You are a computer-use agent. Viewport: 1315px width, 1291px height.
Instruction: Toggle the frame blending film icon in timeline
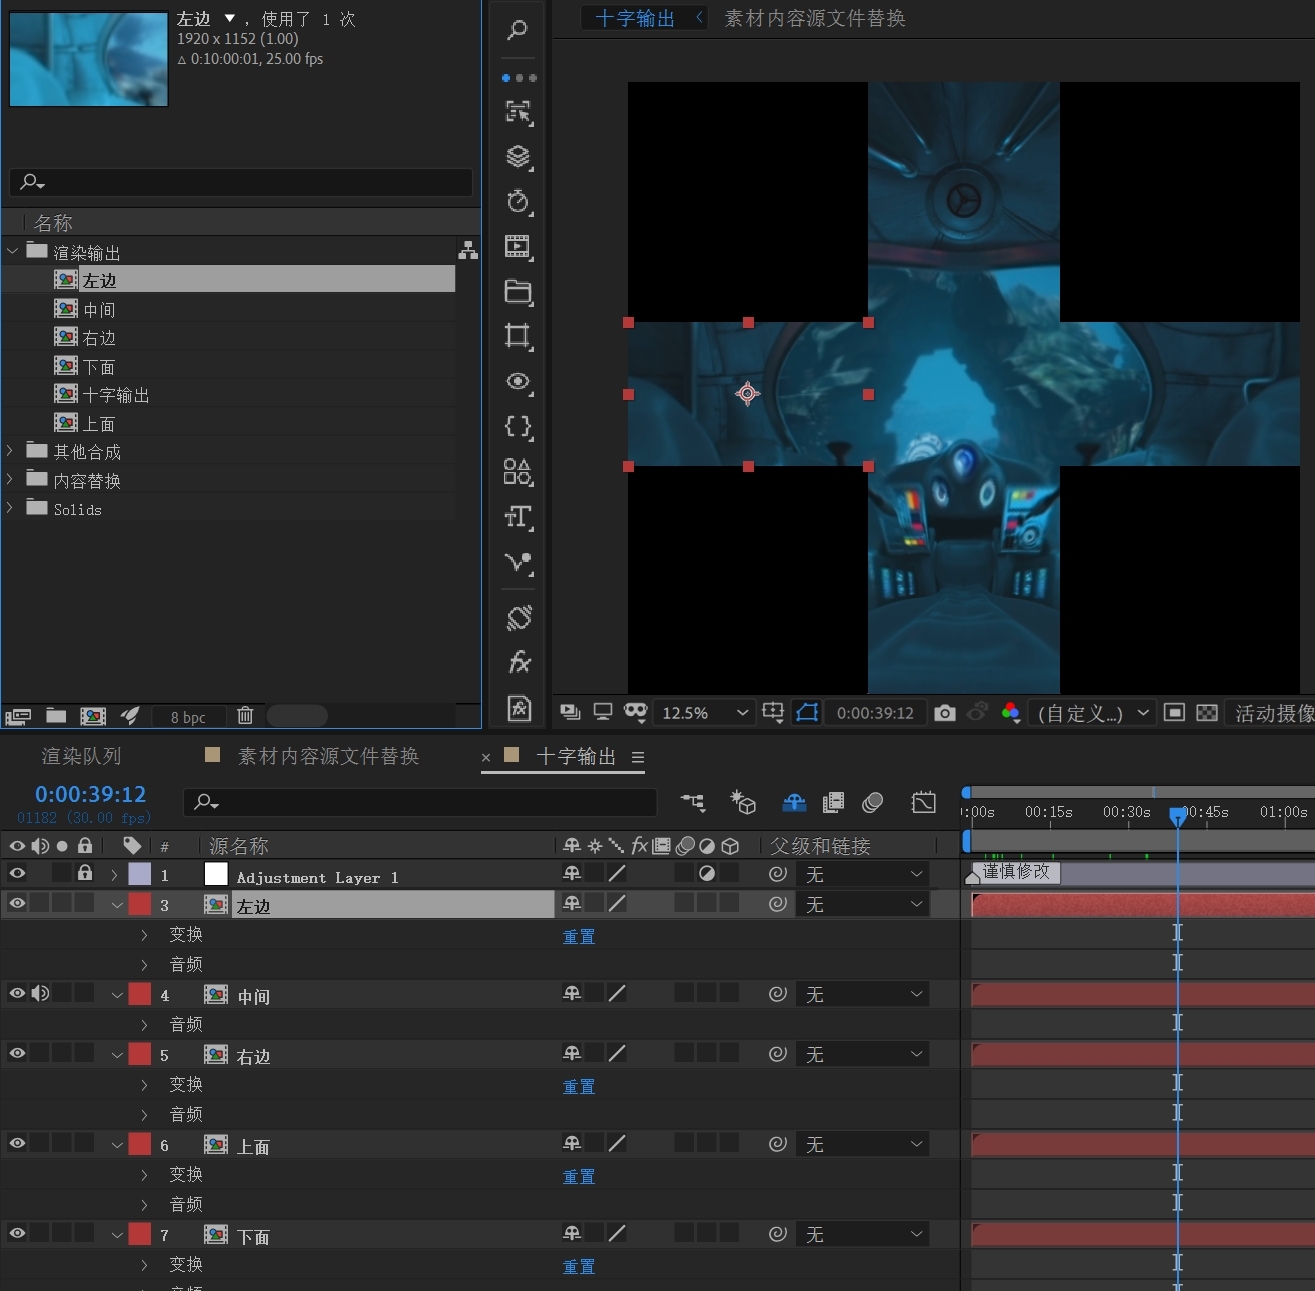[x=833, y=802]
